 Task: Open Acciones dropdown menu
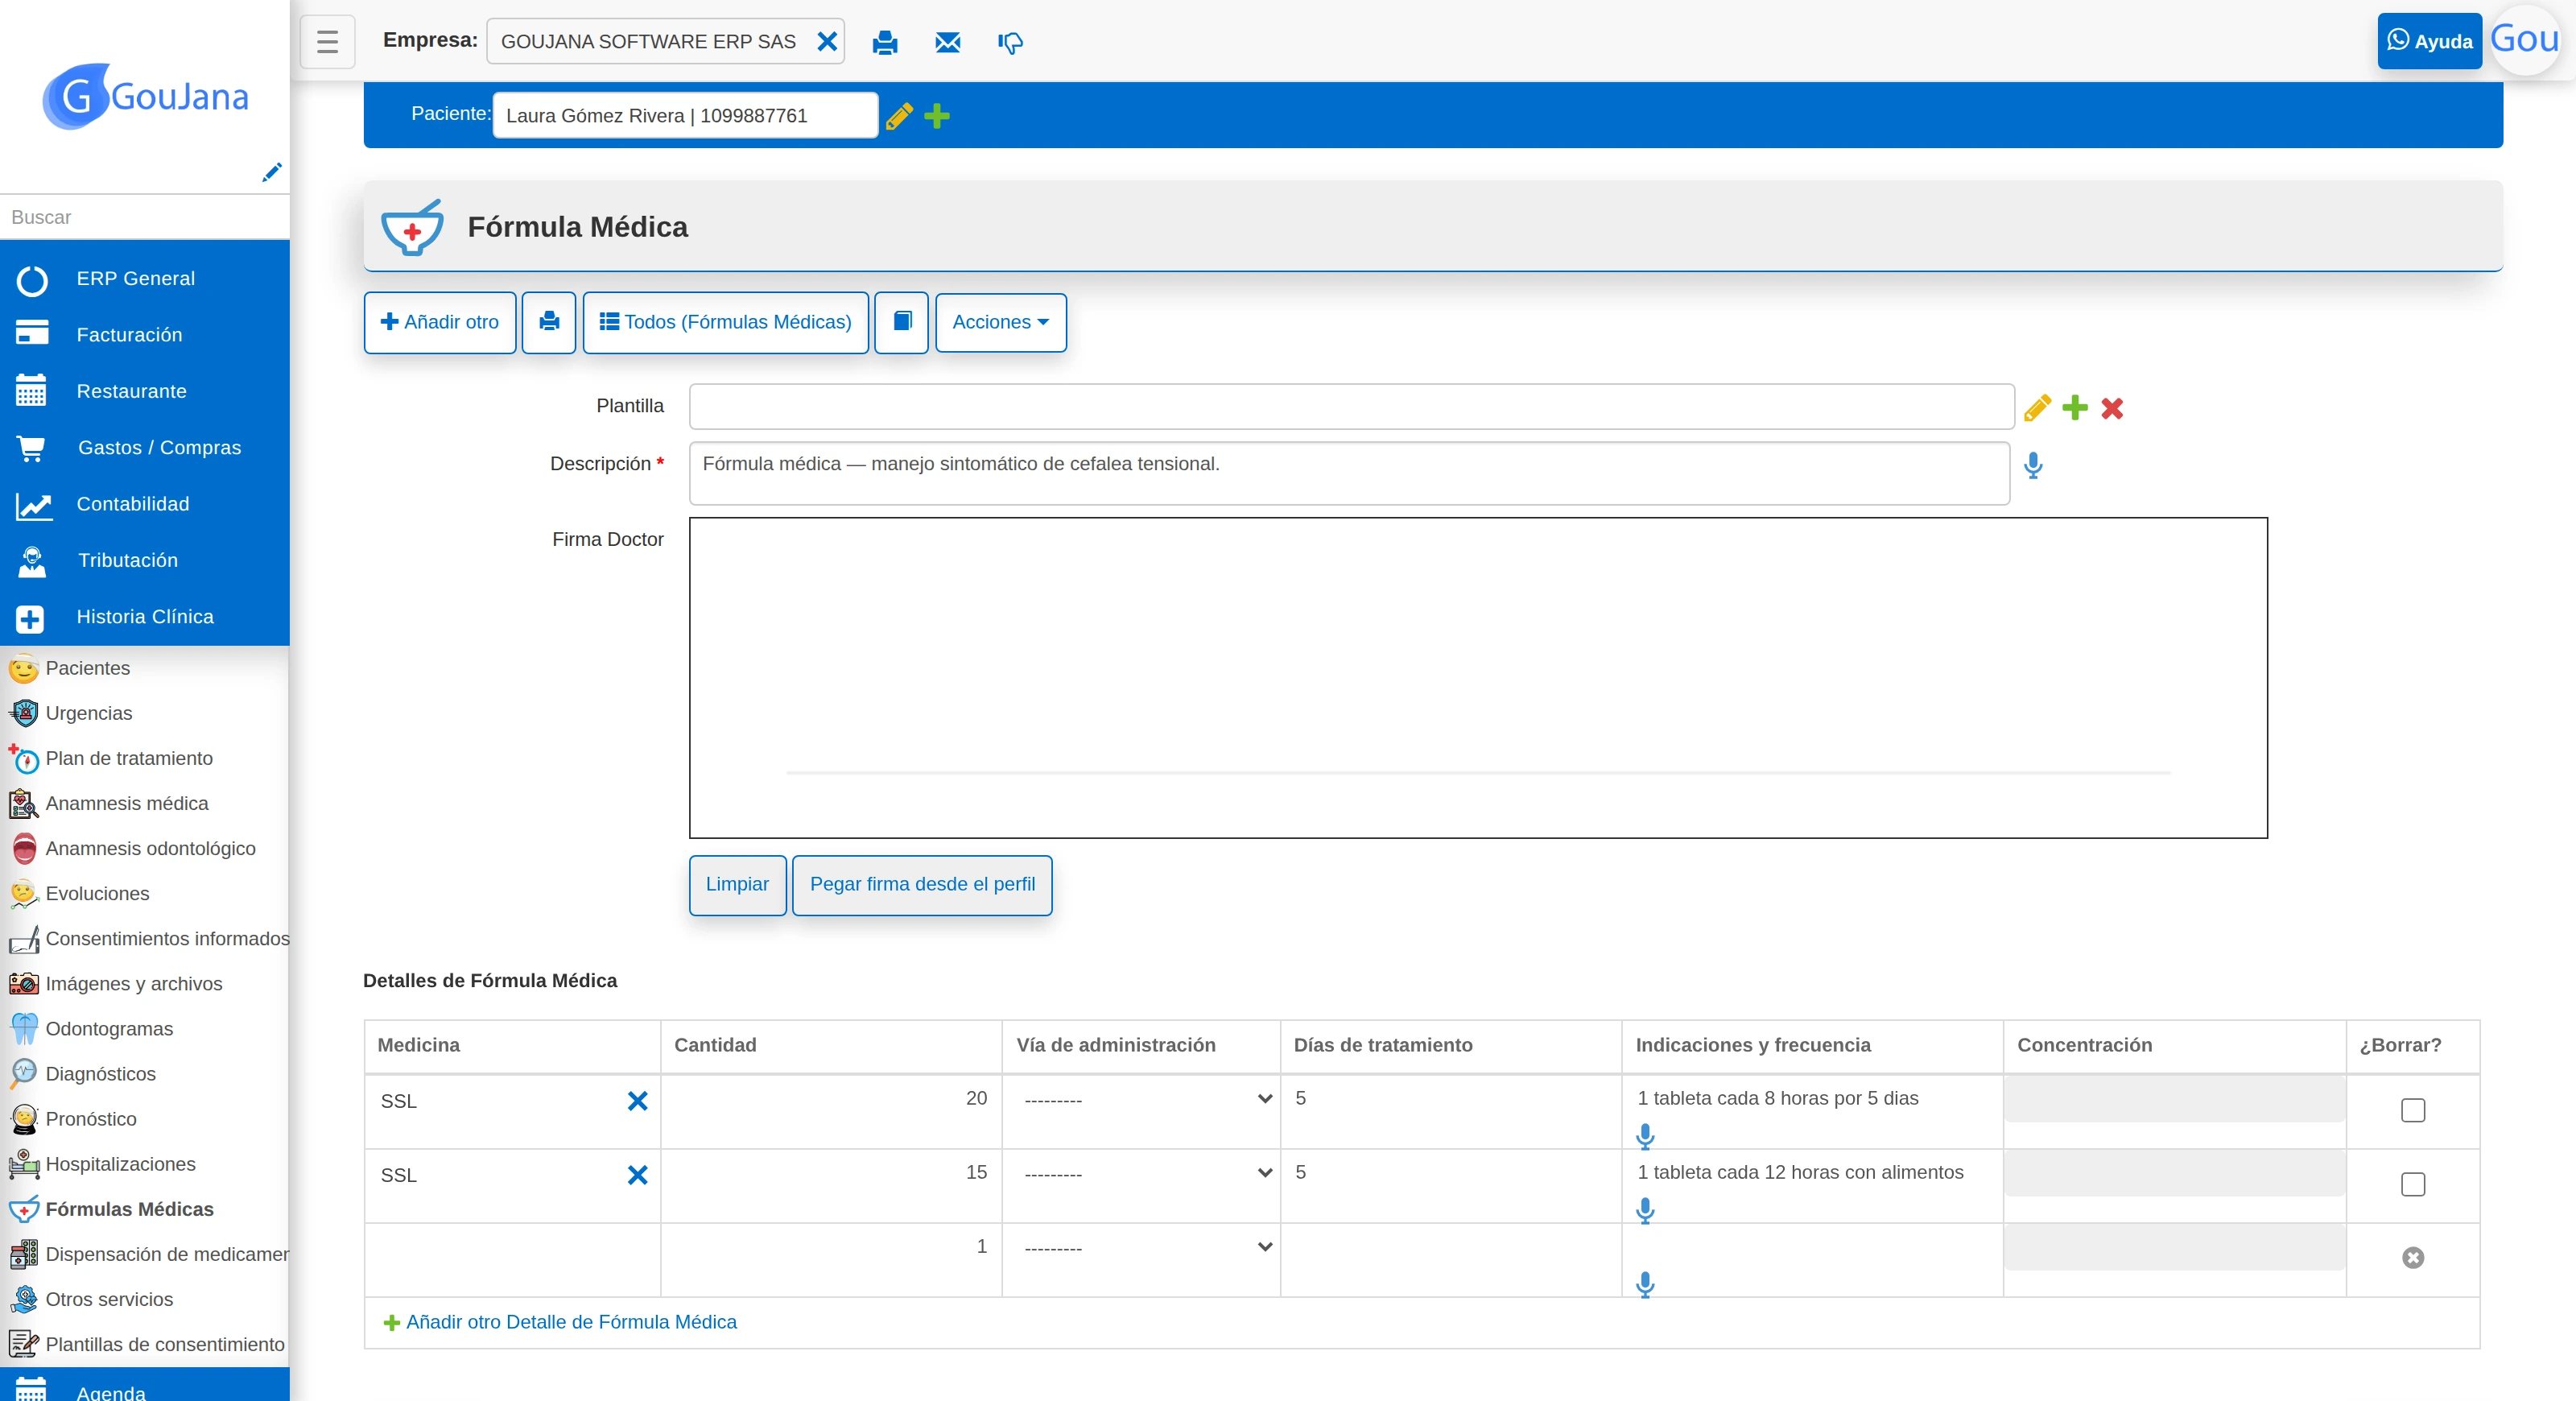(x=1000, y=322)
